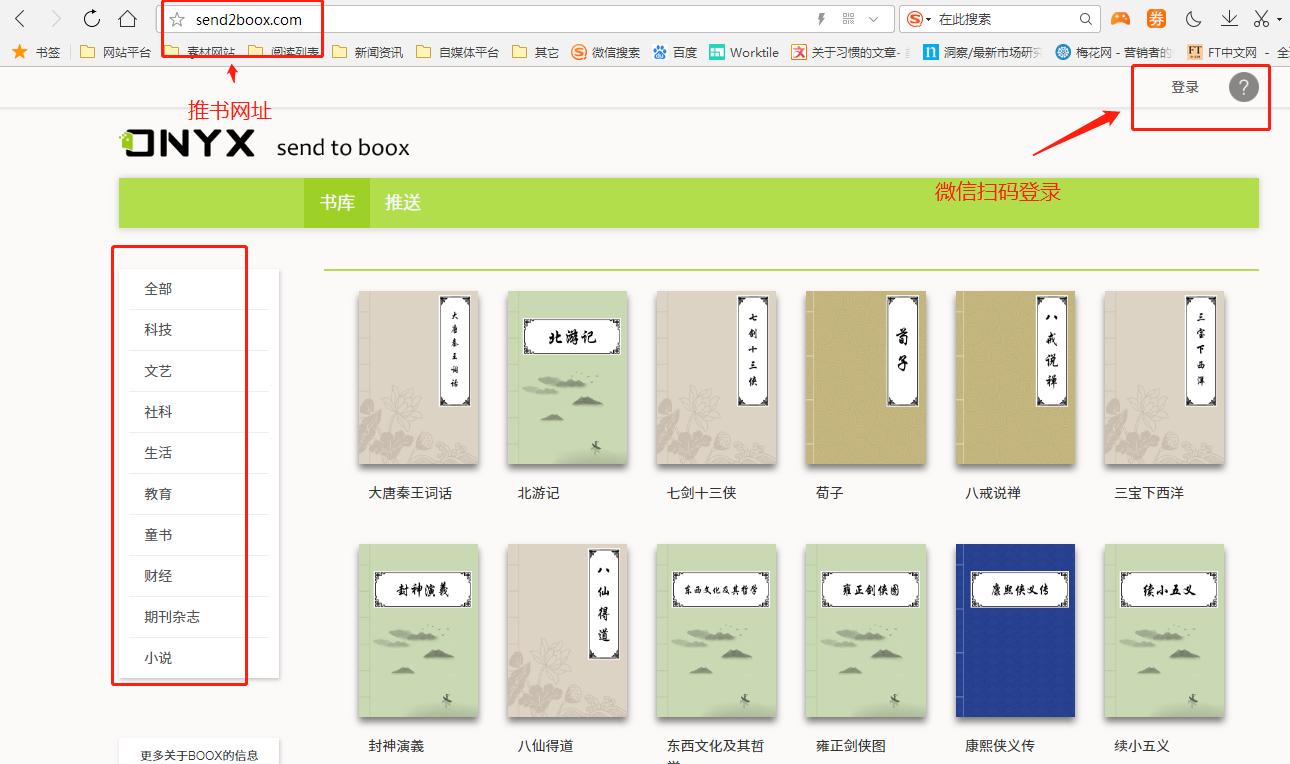The width and height of the screenshot is (1290, 764).
Task: Bookmark this page with the star icon
Action: tap(177, 19)
